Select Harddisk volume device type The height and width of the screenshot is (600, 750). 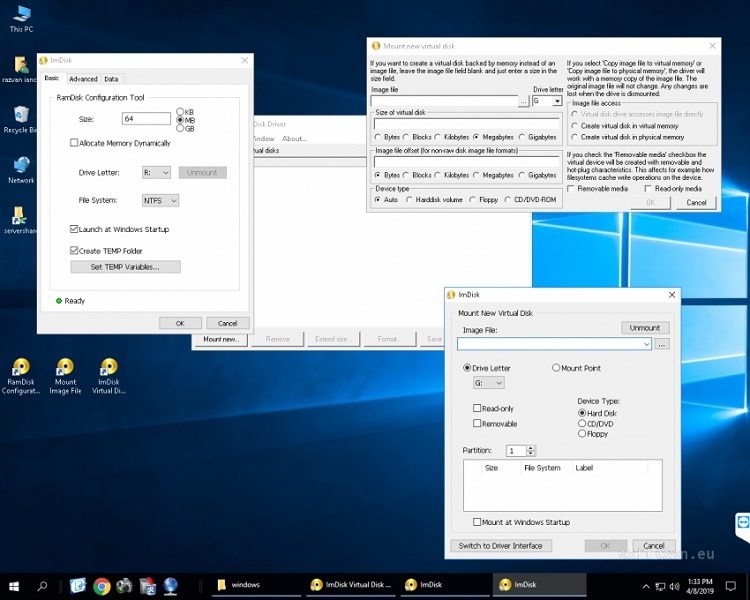409,200
